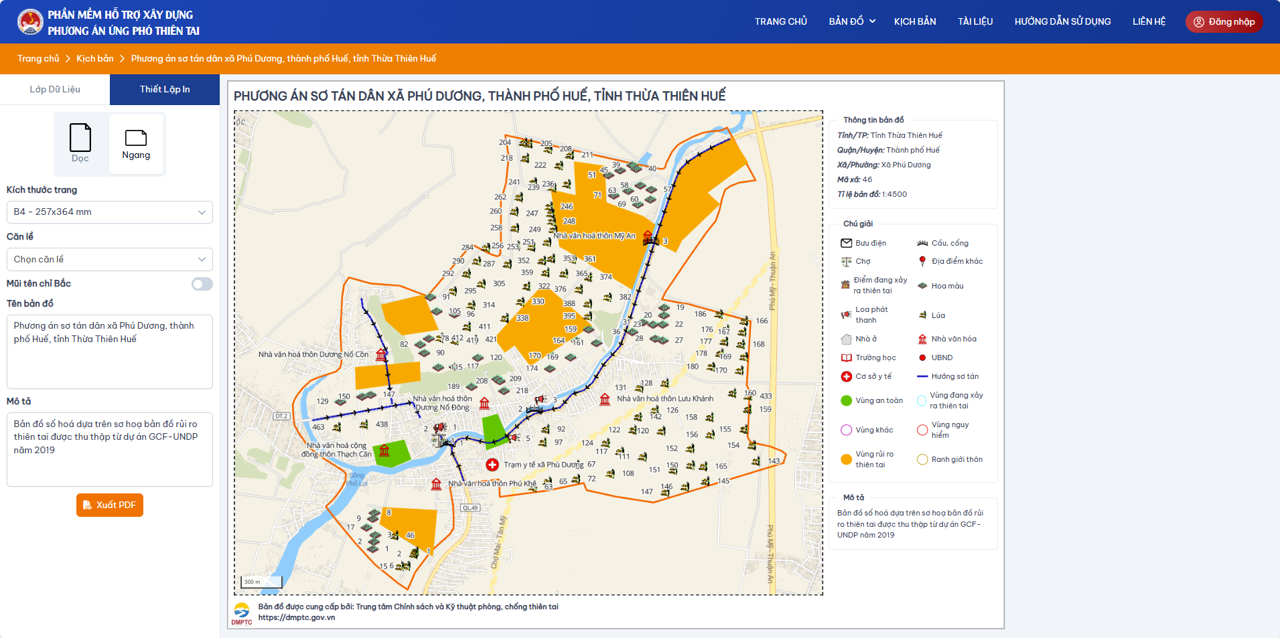Image resolution: width=1280 pixels, height=638 pixels.
Task: Expand the BẢN ĐỒ menu
Action: (x=851, y=21)
